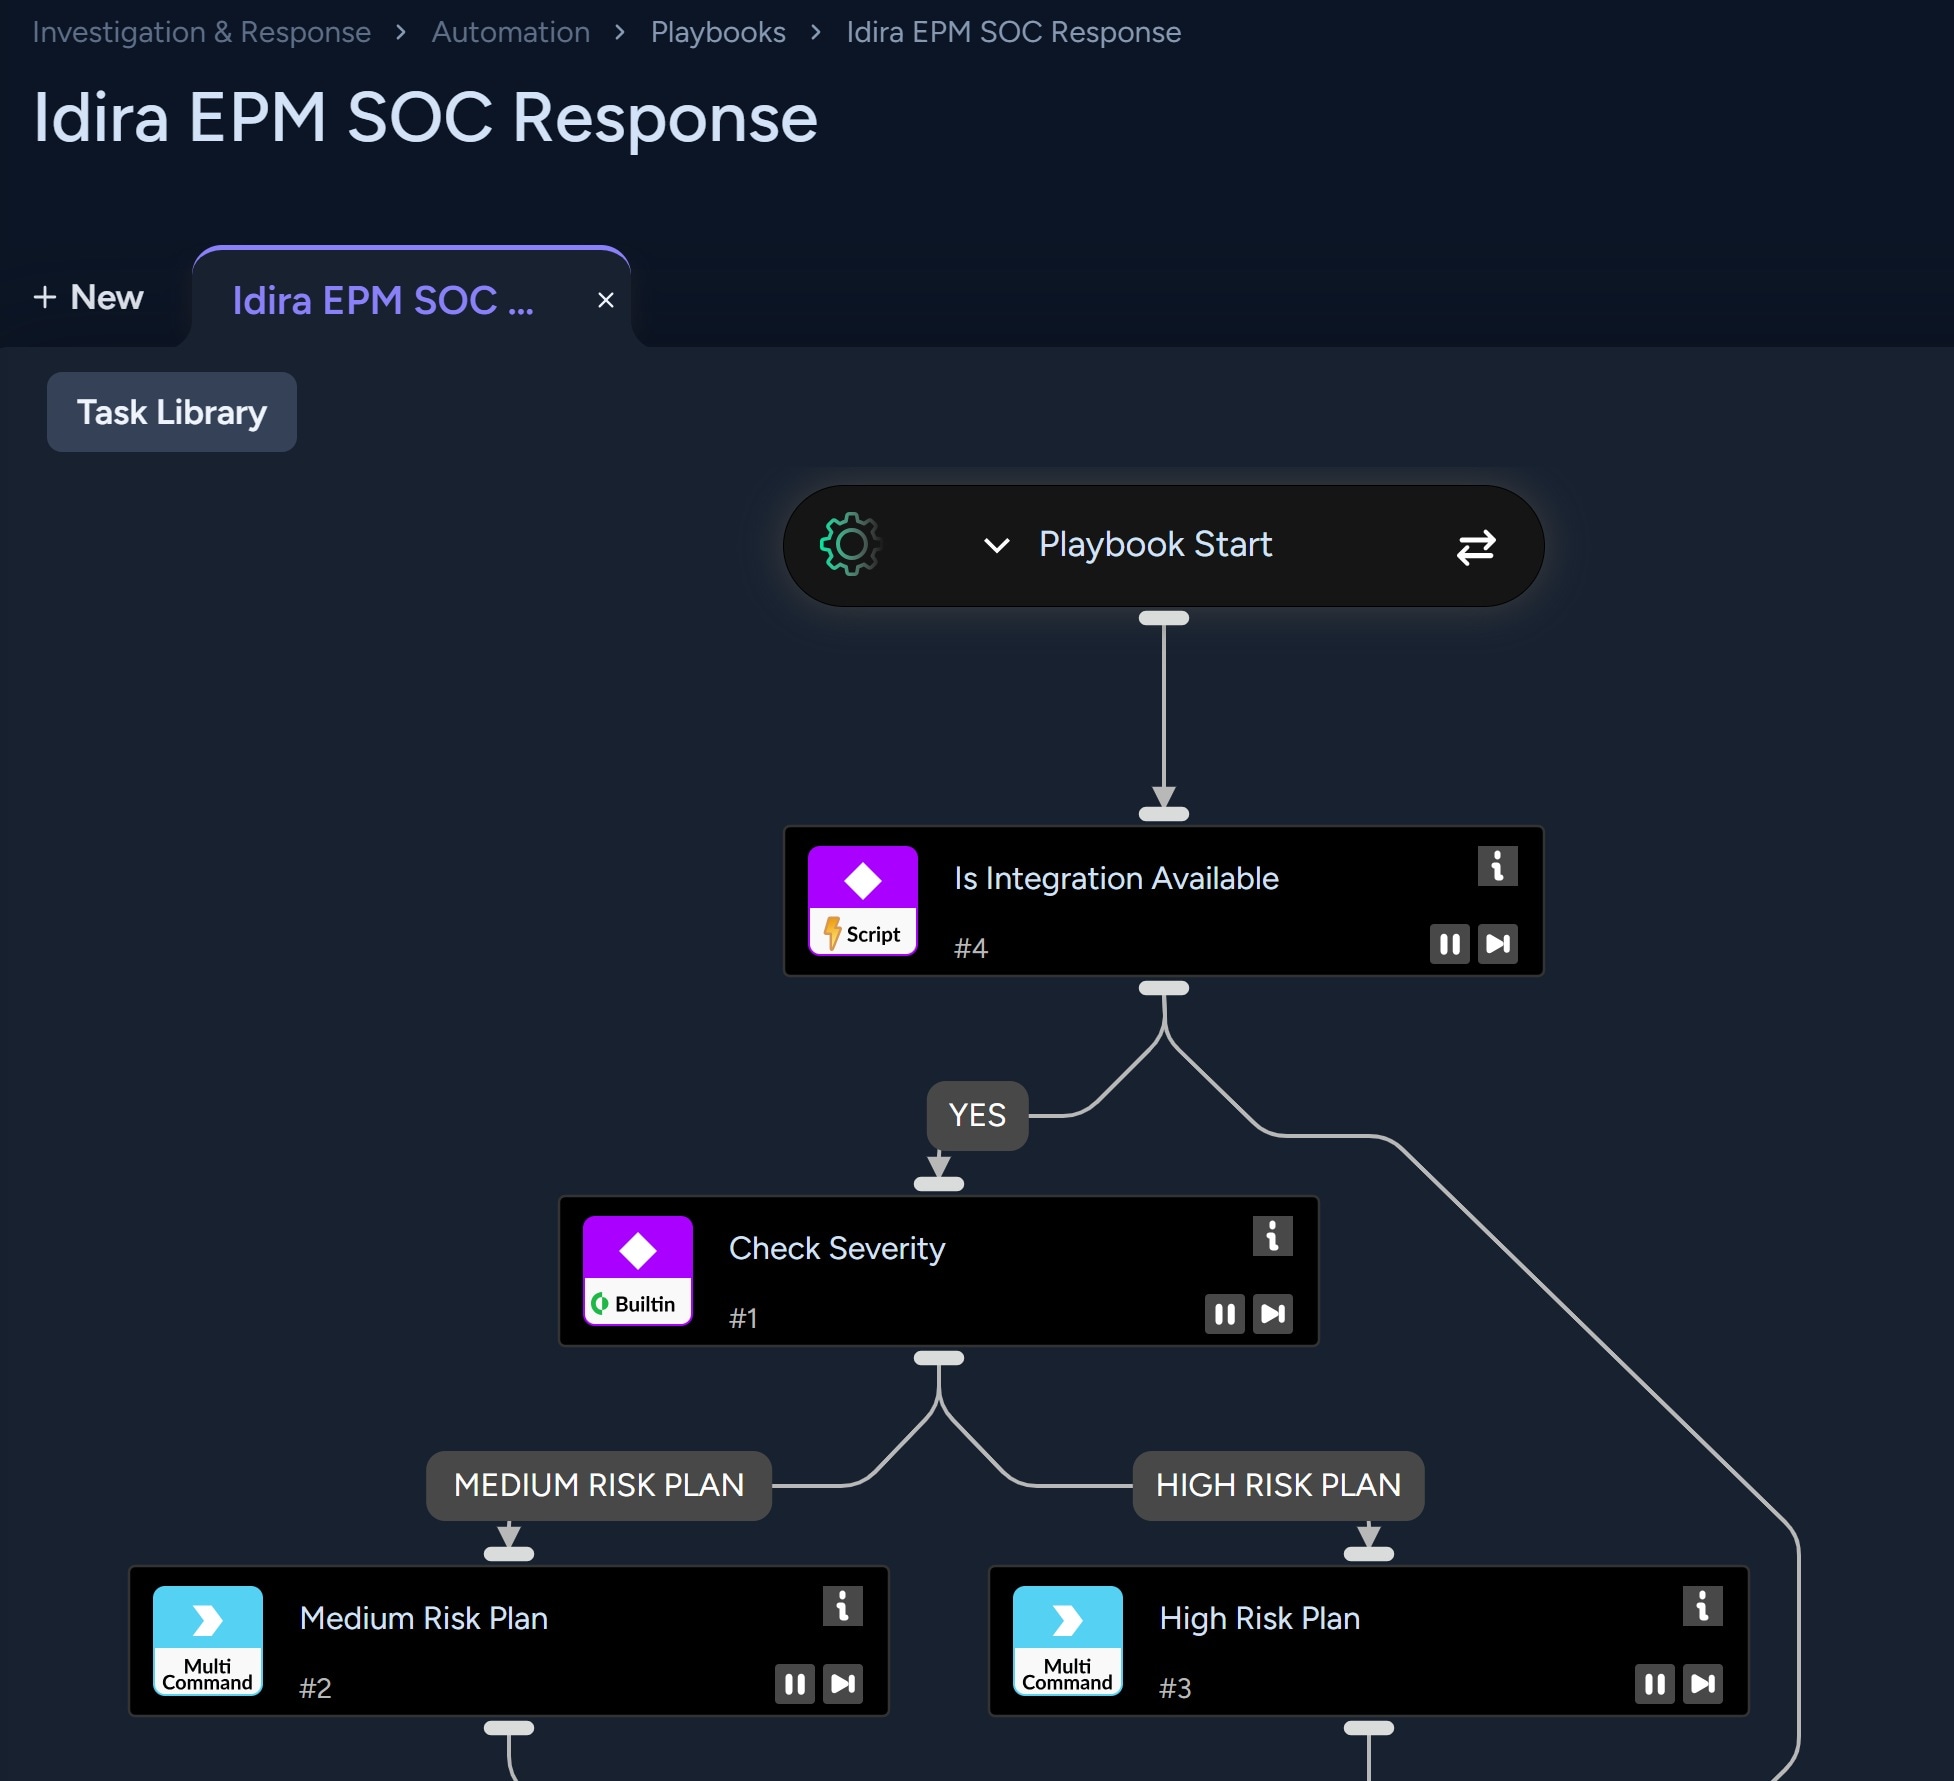Open info for Is Integration Available task
This screenshot has height=1781, width=1954.
point(1497,866)
